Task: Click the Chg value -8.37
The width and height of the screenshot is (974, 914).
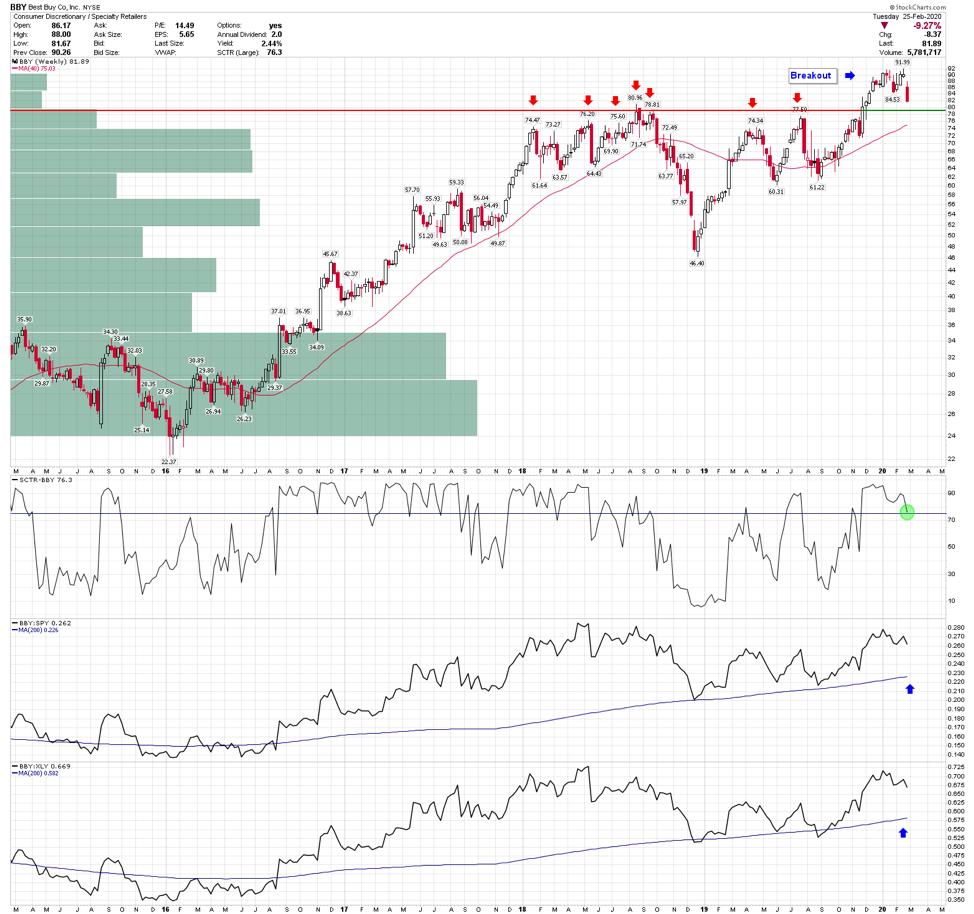Action: (x=932, y=34)
